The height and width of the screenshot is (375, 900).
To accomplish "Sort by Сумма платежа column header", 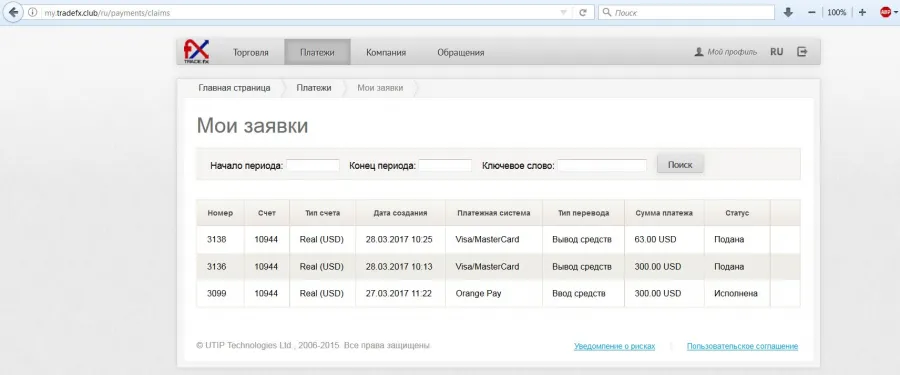I will pyautogui.click(x=664, y=213).
